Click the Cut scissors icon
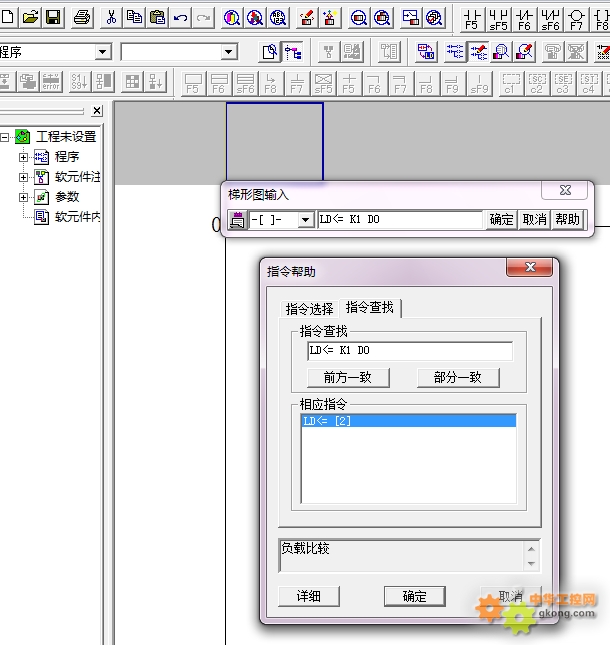This screenshot has width=610, height=645. pos(111,17)
